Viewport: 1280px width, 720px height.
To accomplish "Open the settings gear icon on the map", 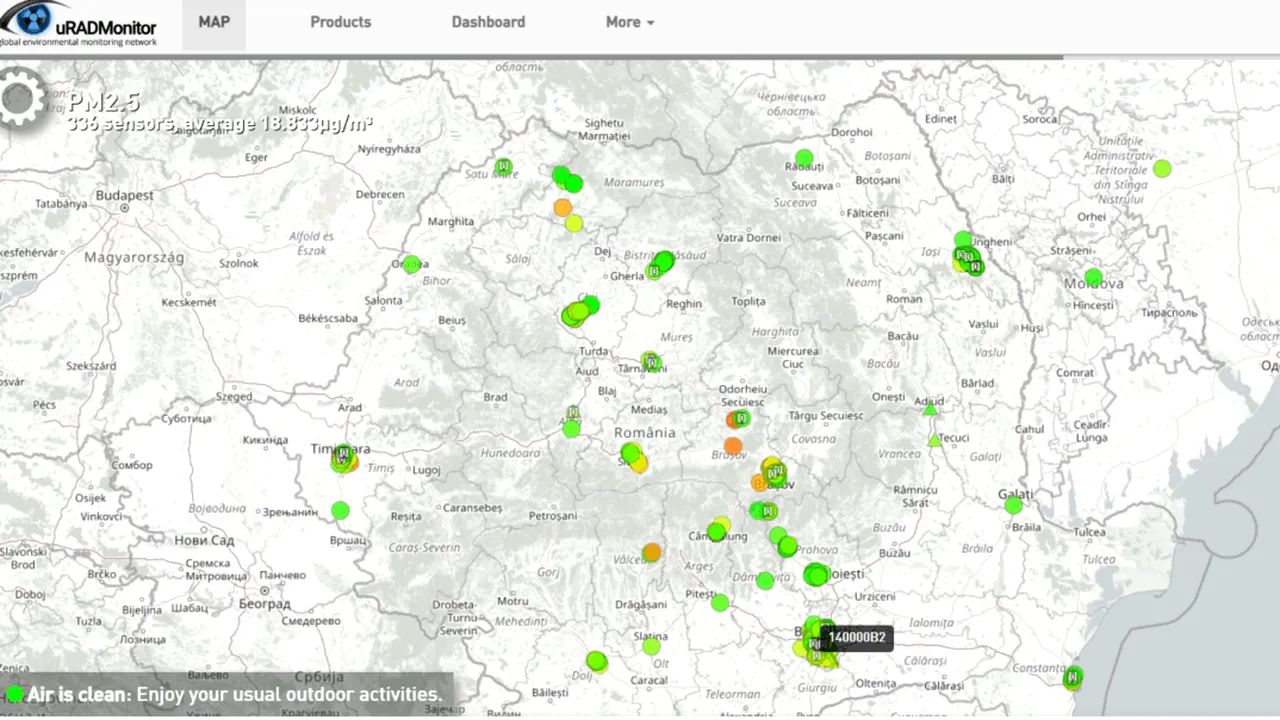I will (20, 99).
